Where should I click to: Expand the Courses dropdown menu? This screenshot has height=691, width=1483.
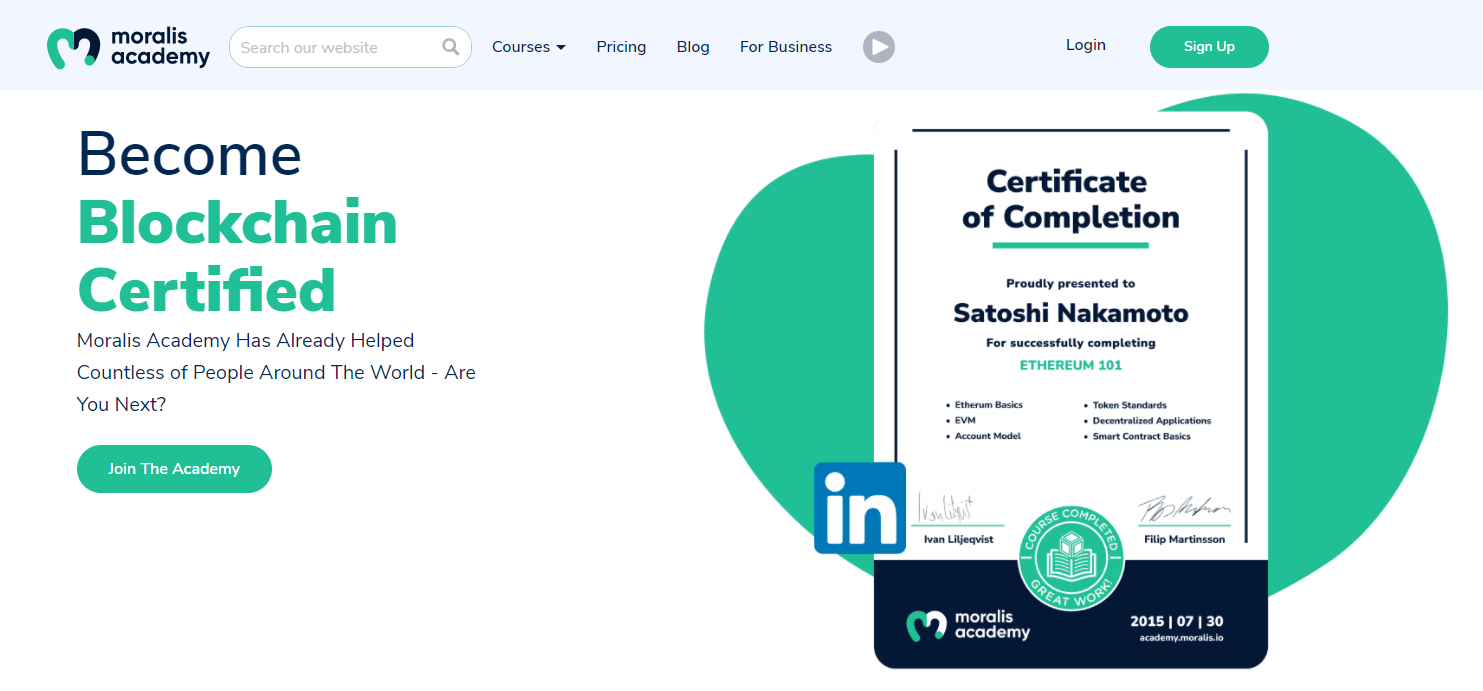point(529,47)
